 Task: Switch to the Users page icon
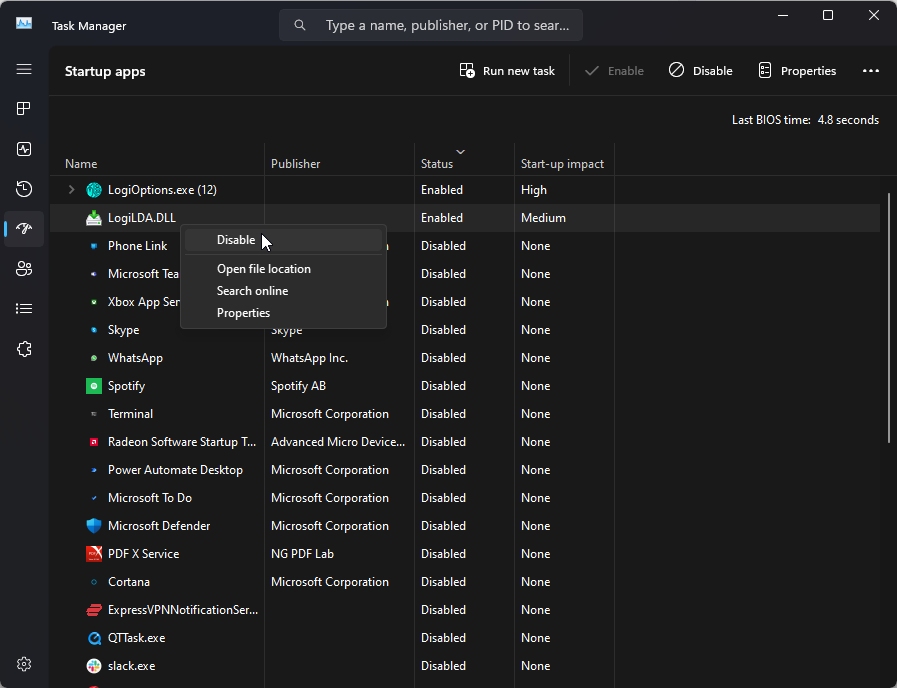24,268
